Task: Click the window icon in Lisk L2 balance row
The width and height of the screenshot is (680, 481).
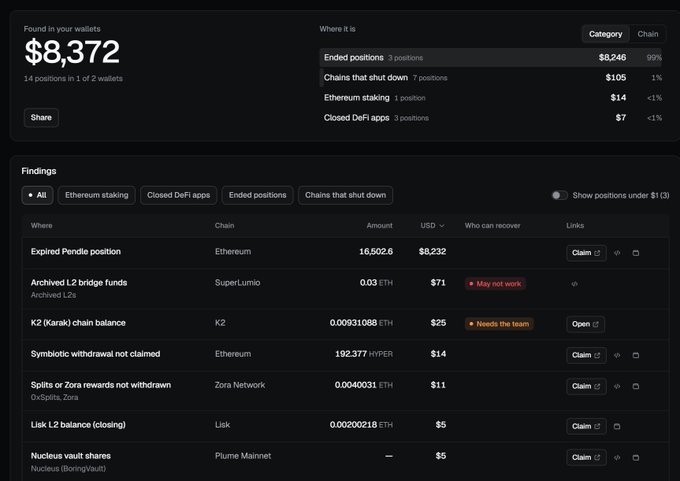Action: pos(617,426)
